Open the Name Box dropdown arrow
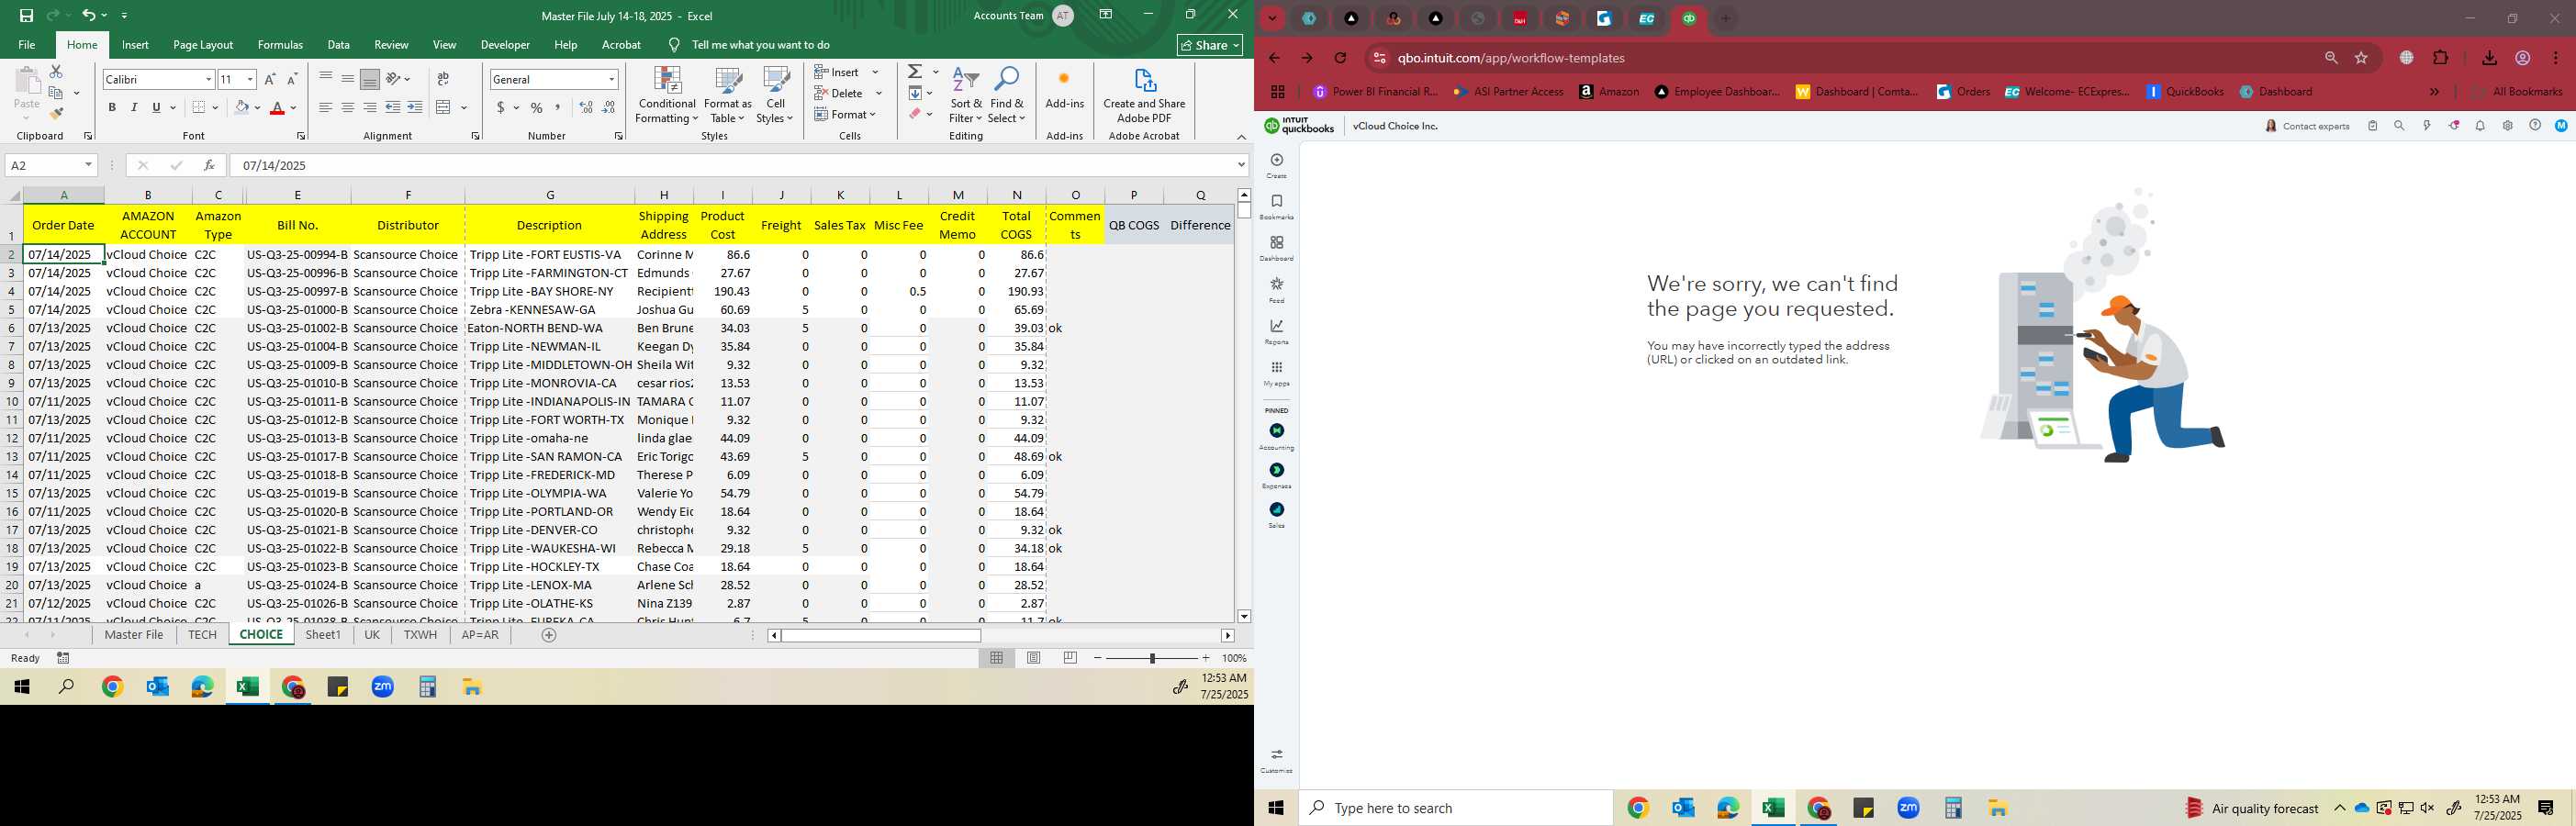Screen dimensions: 2576x826 pyautogui.click(x=88, y=165)
